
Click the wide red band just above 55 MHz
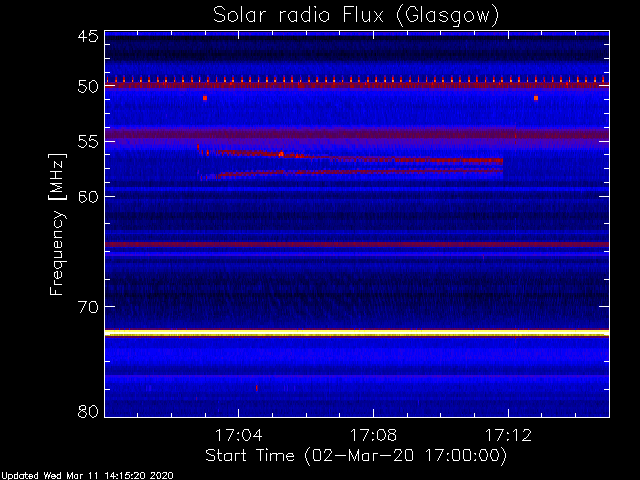357,133
